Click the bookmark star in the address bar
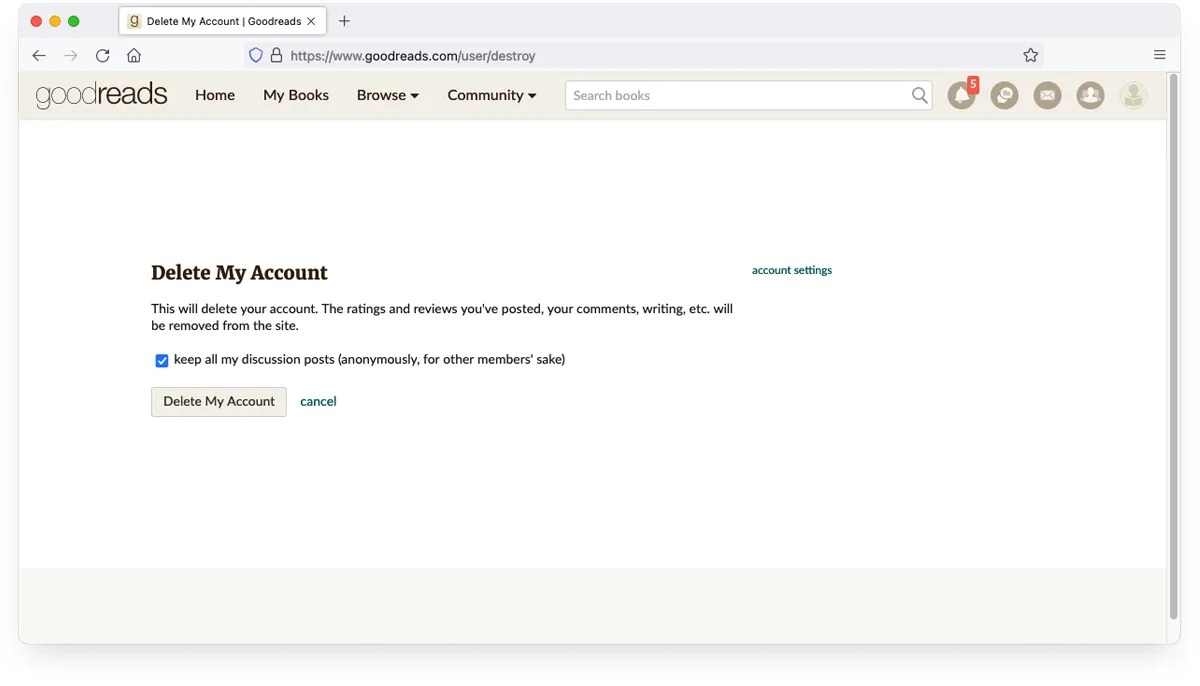The image size is (1200, 686). (1030, 55)
